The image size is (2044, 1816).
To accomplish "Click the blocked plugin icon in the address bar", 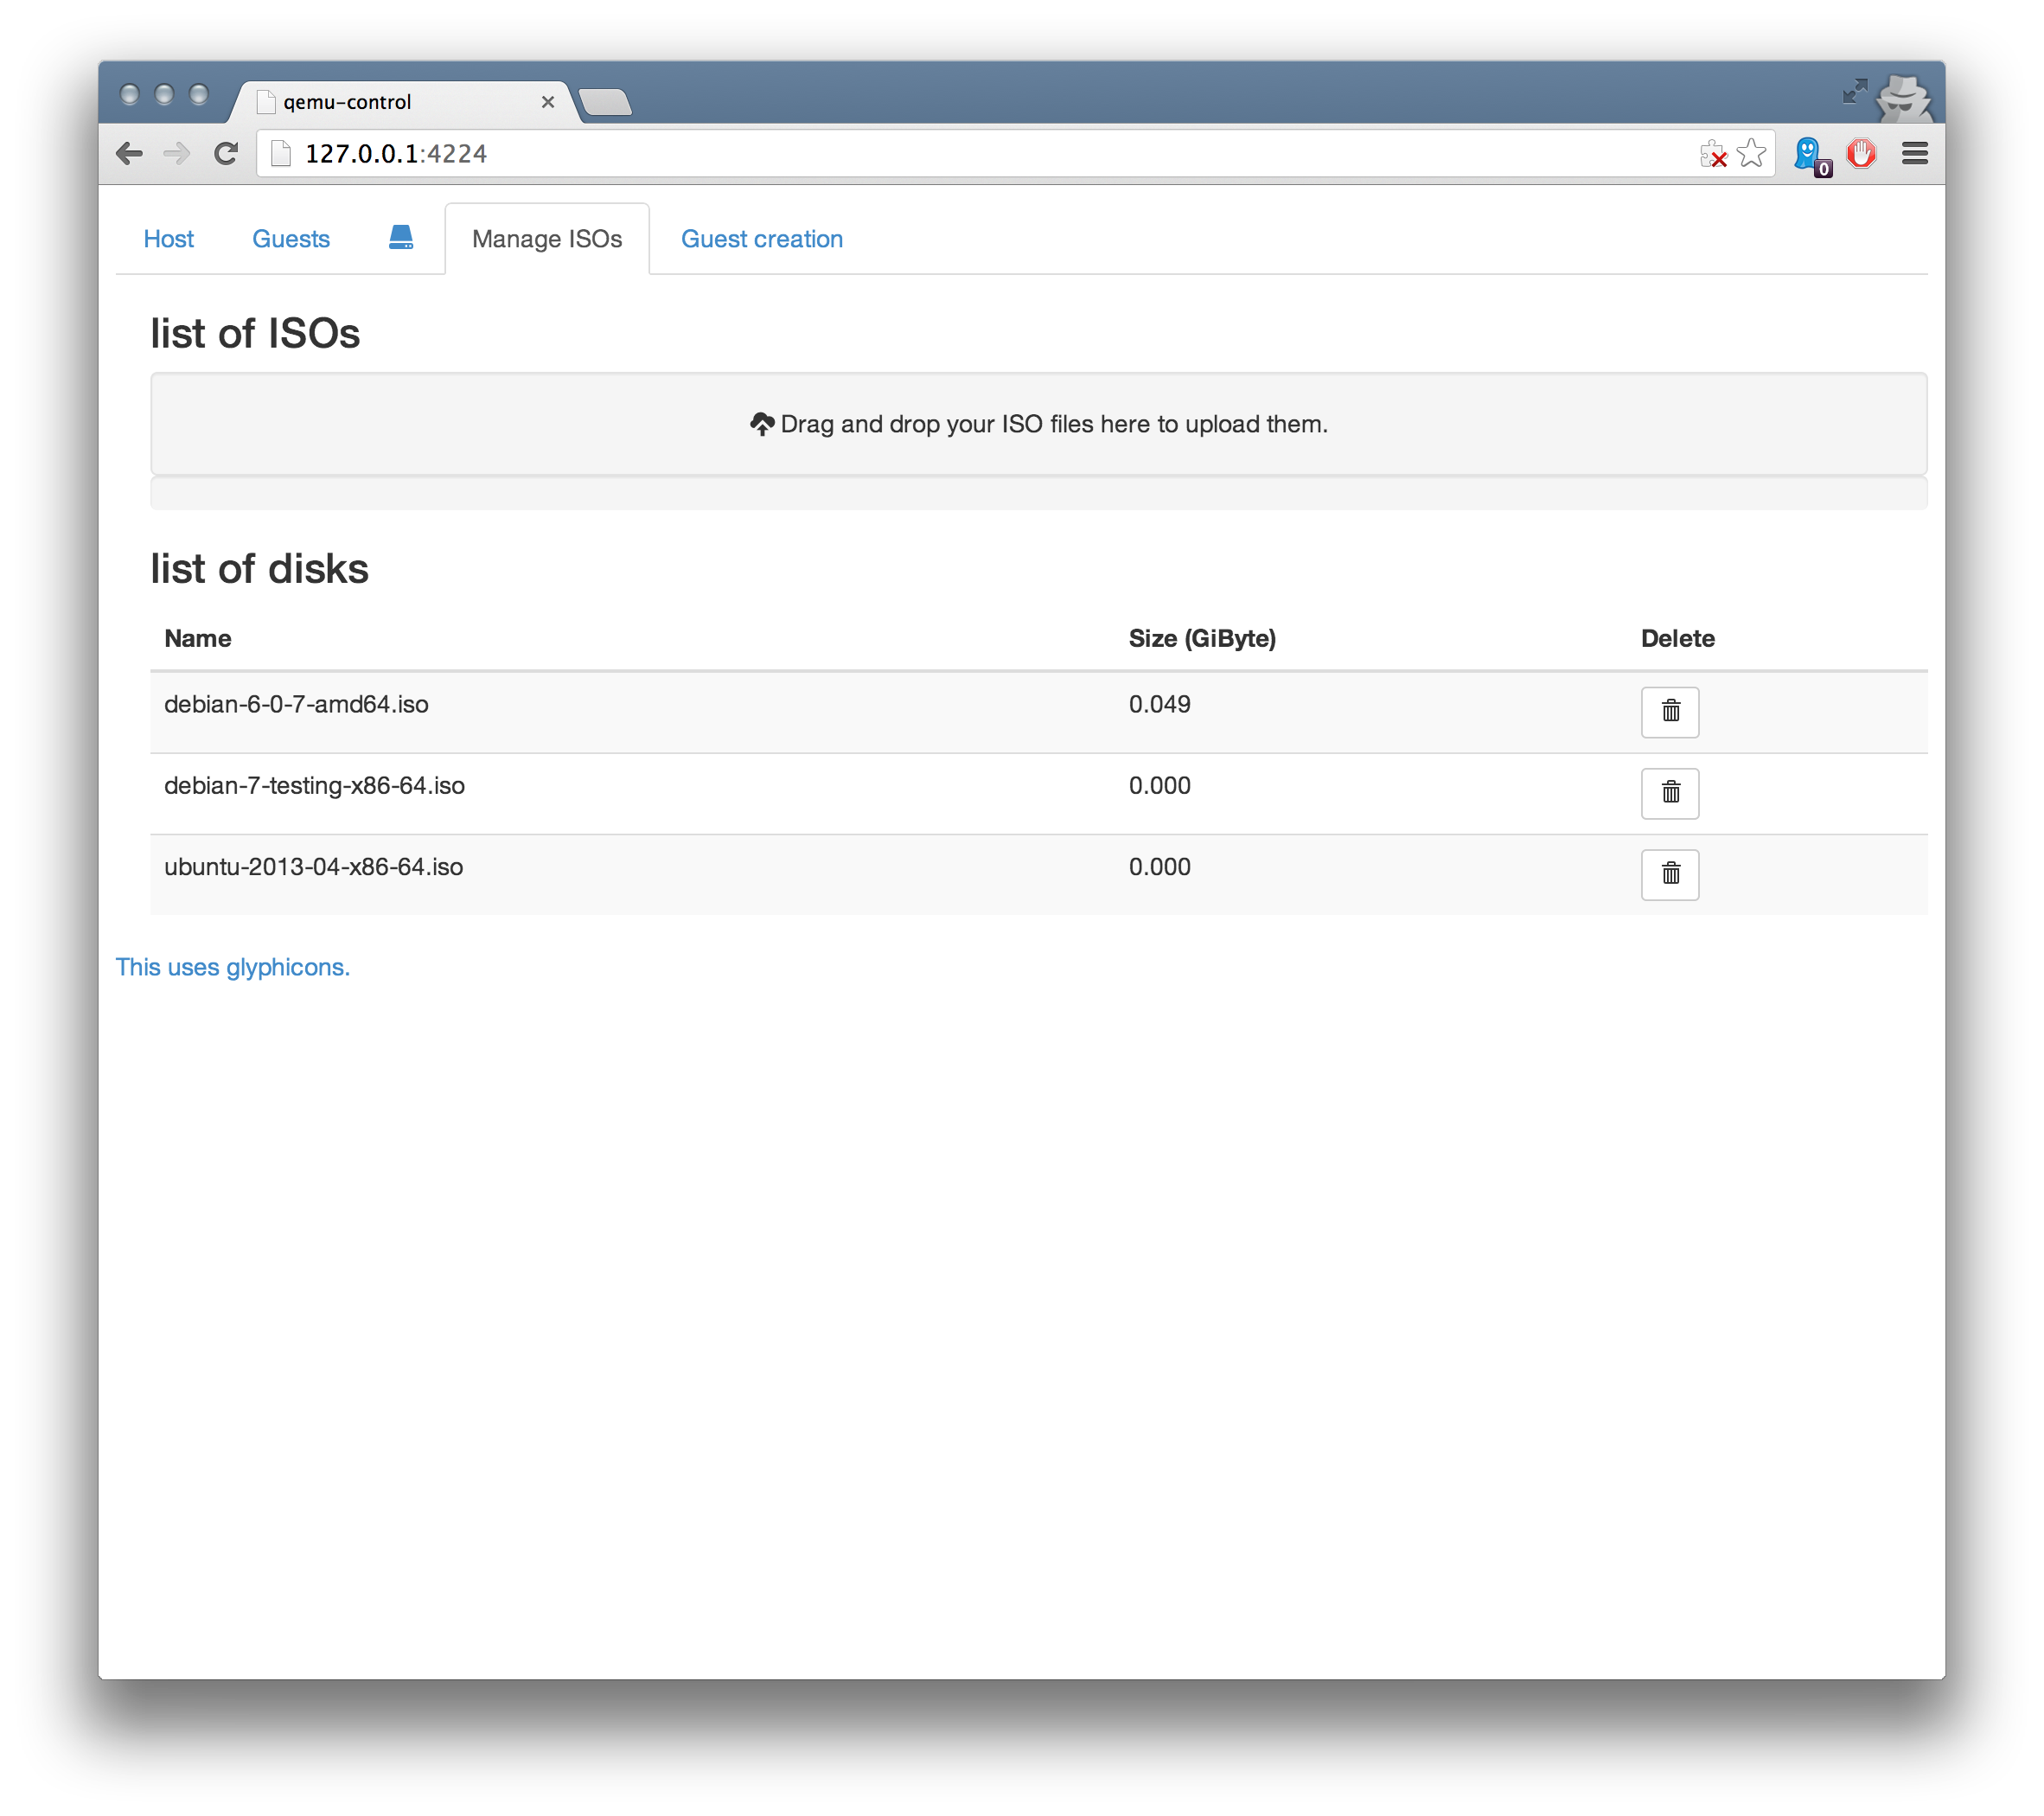I will point(1713,154).
